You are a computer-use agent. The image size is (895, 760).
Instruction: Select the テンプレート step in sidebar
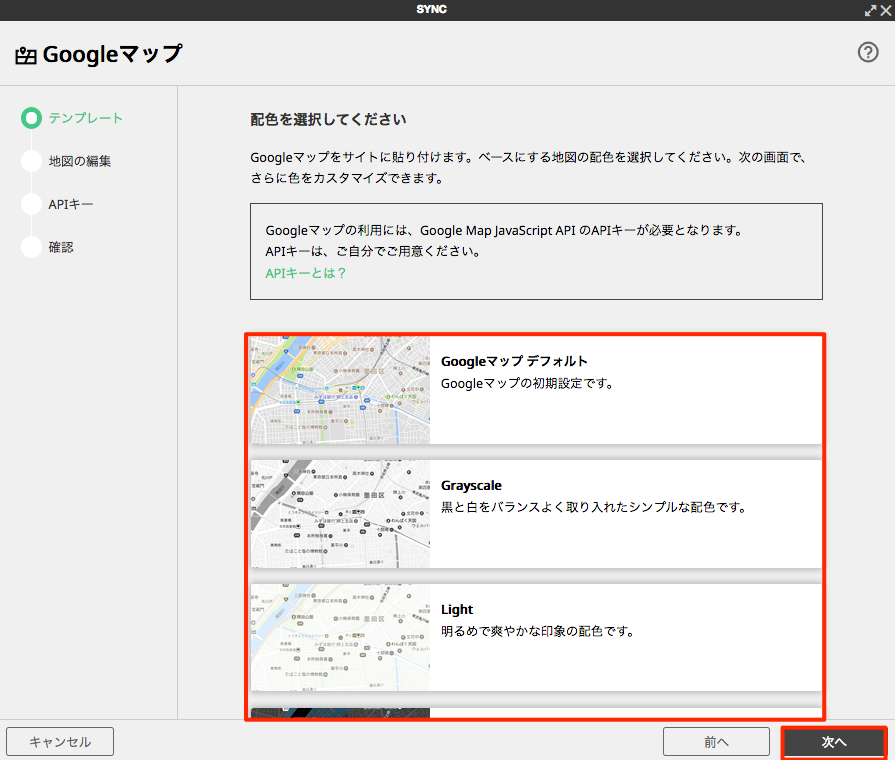(86, 118)
